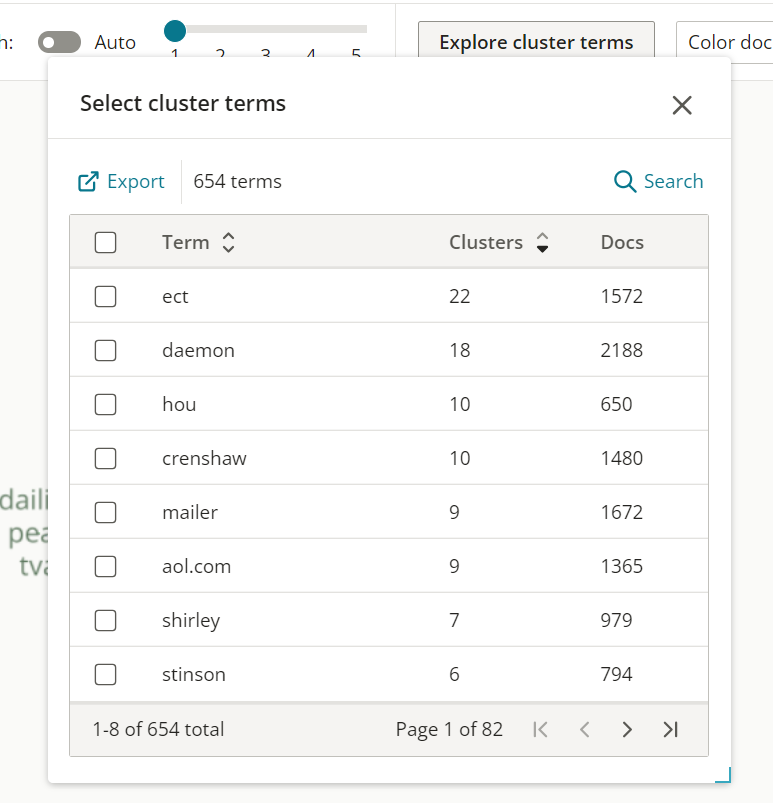The height and width of the screenshot is (803, 773).
Task: Tick the checkbox for stinson
Action: coord(105,674)
